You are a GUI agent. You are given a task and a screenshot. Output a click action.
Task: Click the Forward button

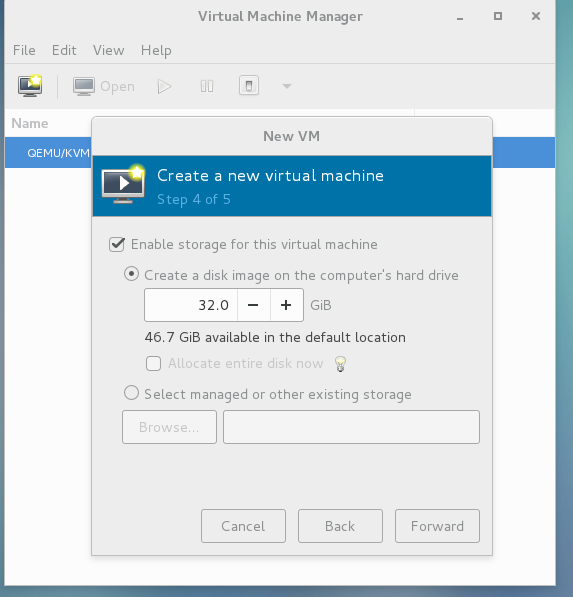click(x=437, y=526)
